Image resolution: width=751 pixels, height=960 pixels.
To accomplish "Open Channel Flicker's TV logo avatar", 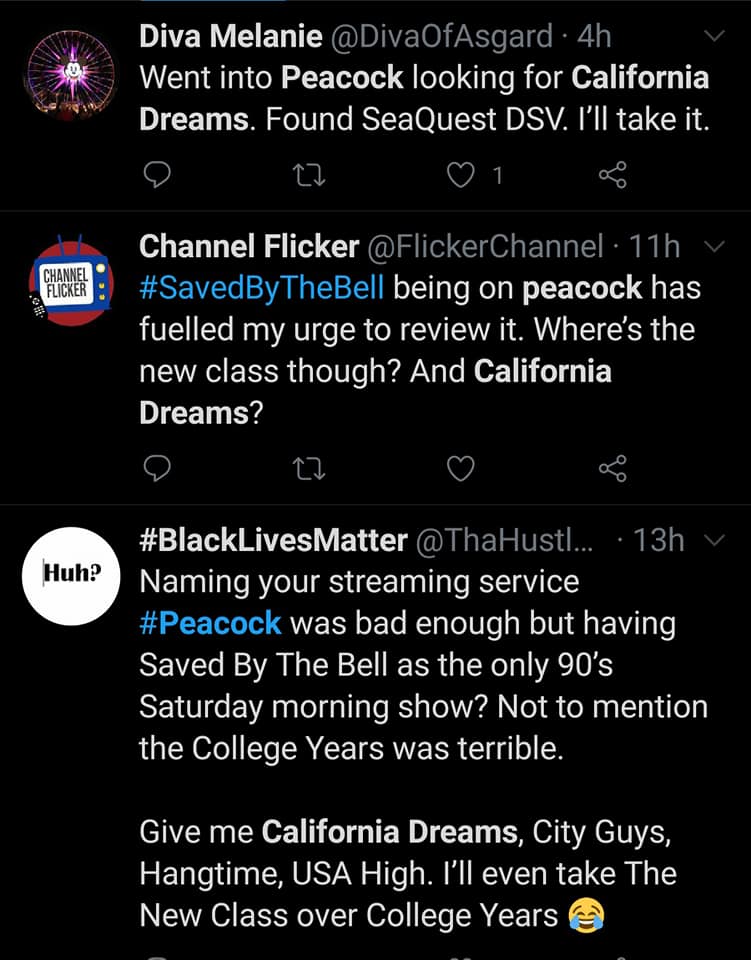I will [71, 280].
